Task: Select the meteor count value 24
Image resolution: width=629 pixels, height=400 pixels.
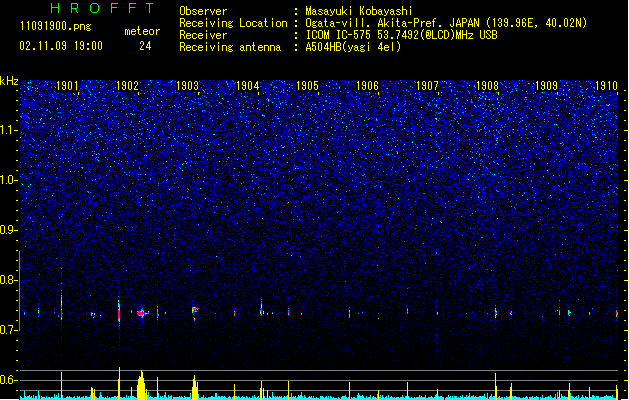Action: coord(145,46)
